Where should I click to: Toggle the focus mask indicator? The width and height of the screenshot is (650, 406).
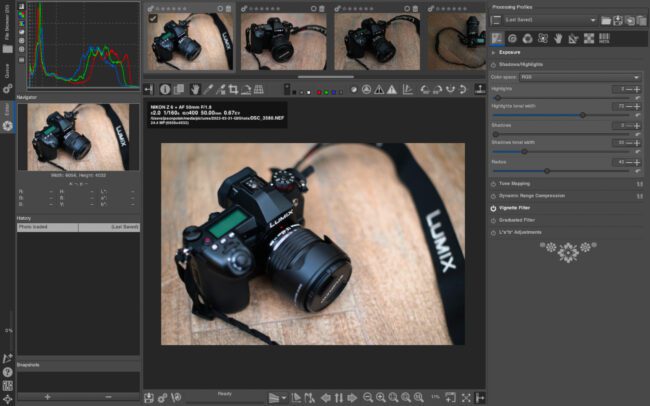pos(366,89)
